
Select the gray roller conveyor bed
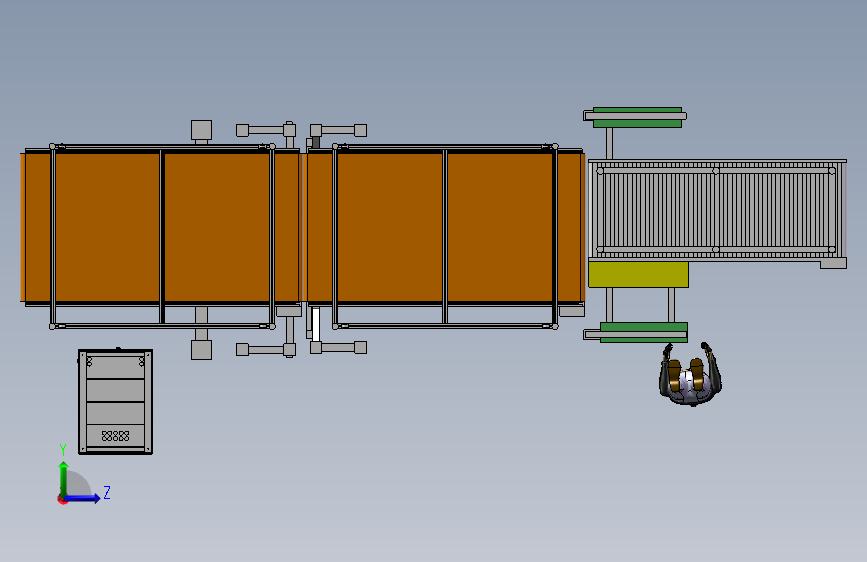tap(717, 210)
